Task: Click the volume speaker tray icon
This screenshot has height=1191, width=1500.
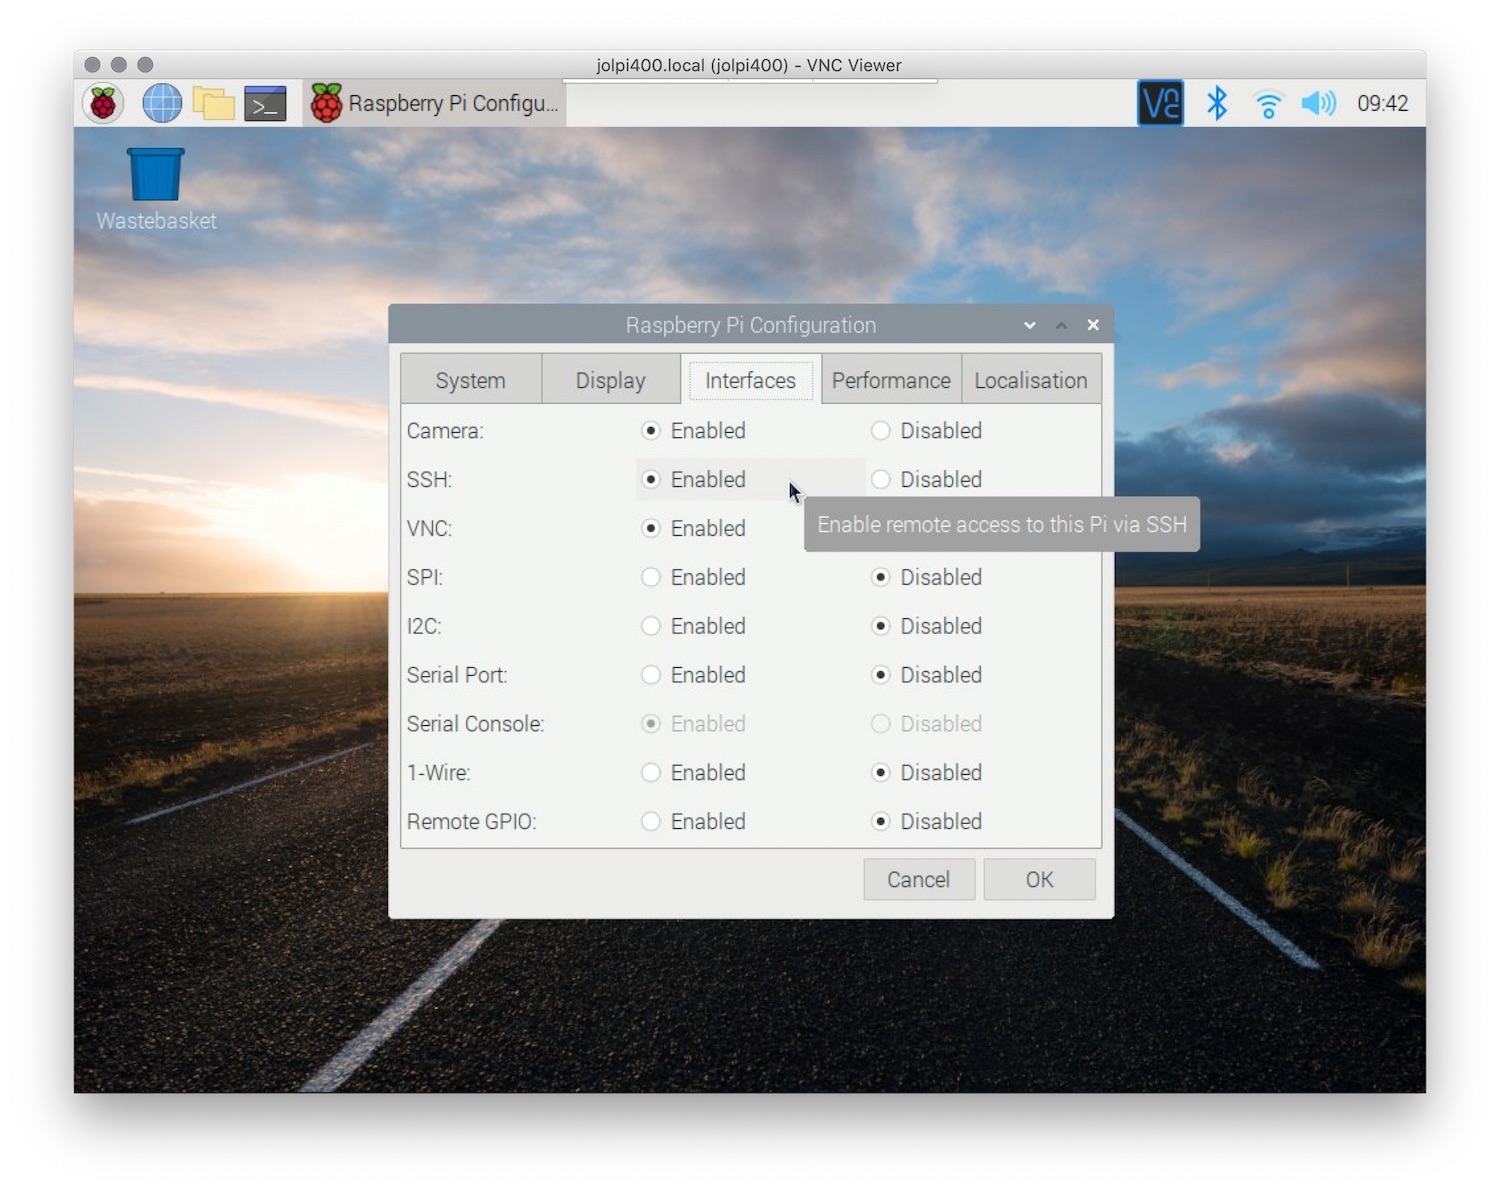Action: click(x=1318, y=103)
